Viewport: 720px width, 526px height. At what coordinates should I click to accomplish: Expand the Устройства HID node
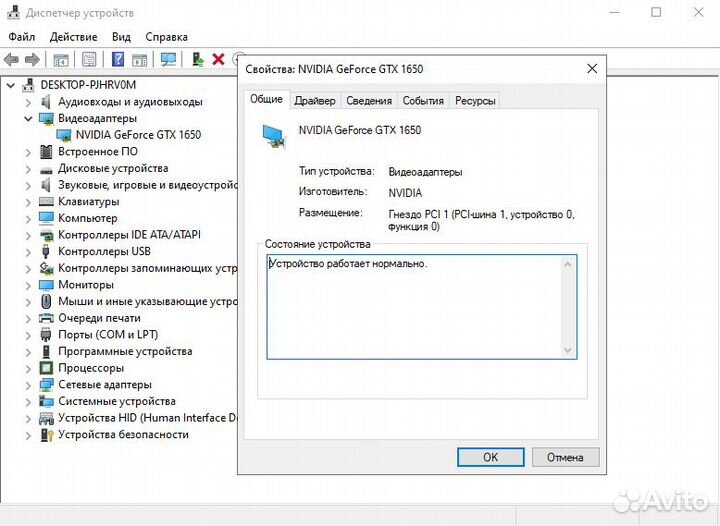tap(28, 419)
